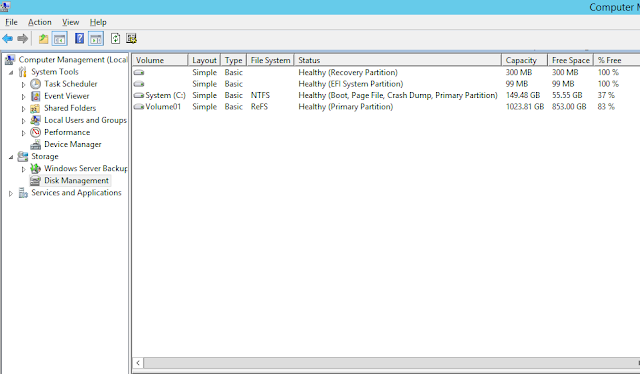The image size is (640, 374).
Task: Click the drive icon beside System (C:)
Action: coord(139,95)
